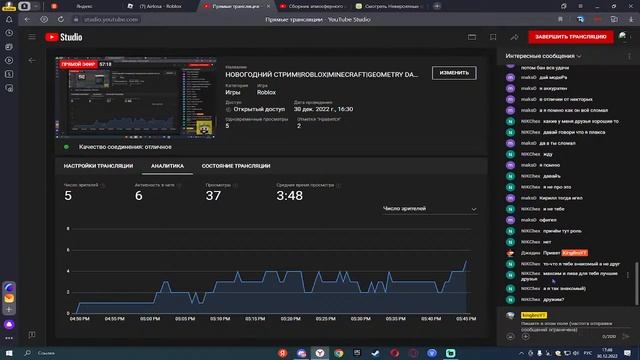Switch to the Яндекс browser tab

point(84,6)
